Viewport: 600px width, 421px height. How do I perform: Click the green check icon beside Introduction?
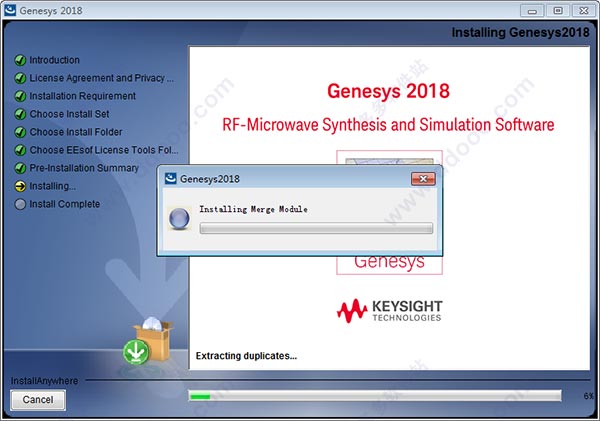(x=20, y=60)
